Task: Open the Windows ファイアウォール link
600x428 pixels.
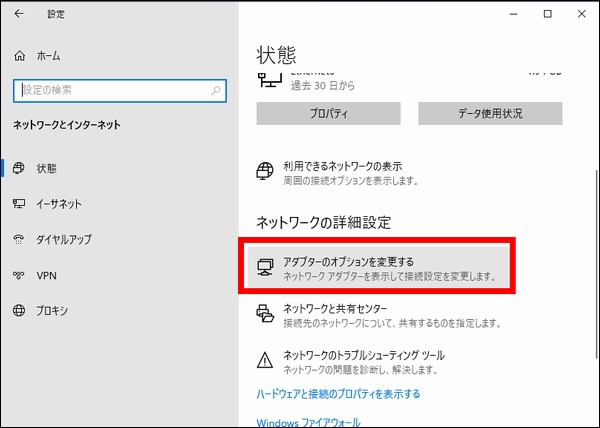Action: (308, 423)
